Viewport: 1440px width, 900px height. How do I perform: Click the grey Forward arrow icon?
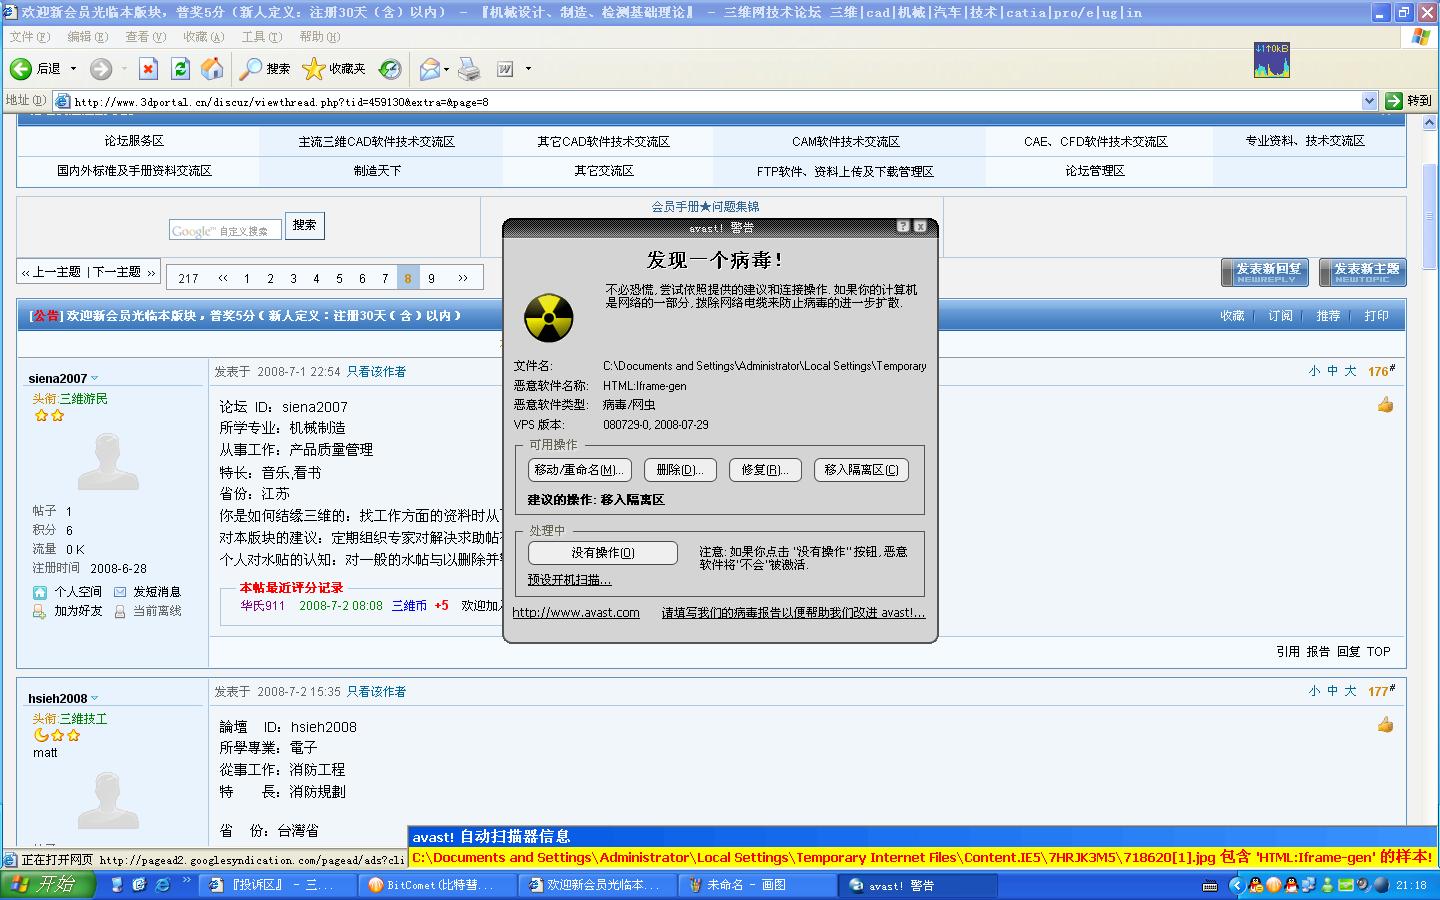click(101, 68)
